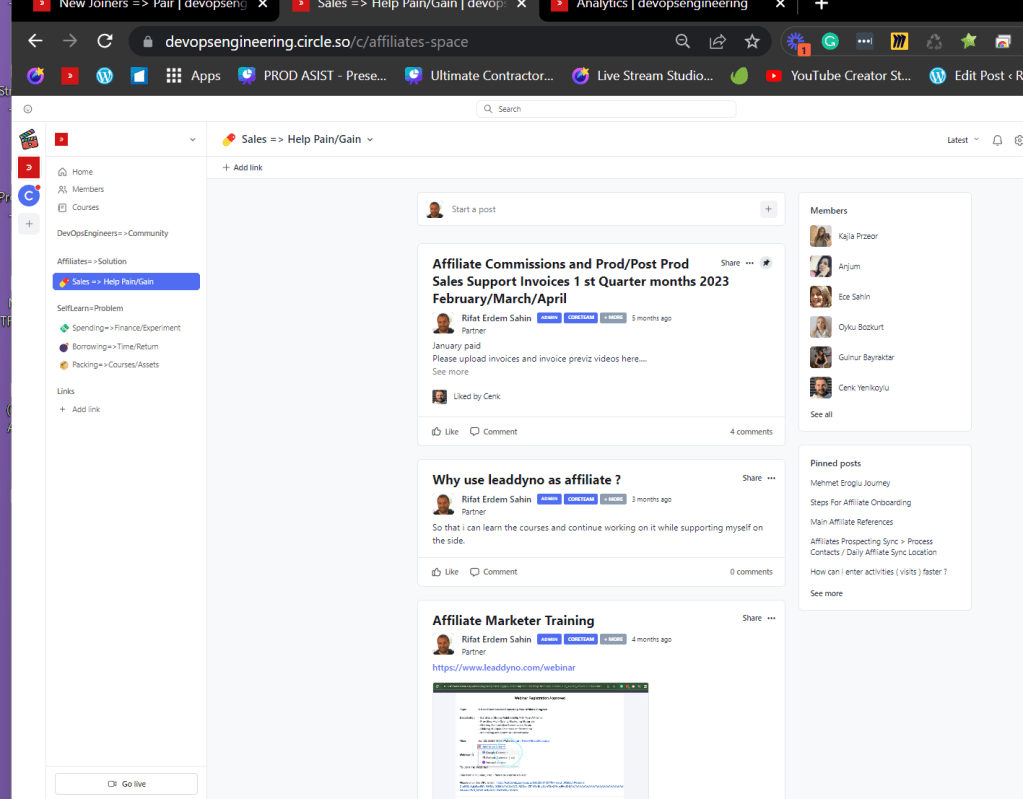Collapse the SelfLearn=>Problem section heading
This screenshot has width=1023, height=799.
coord(90,308)
